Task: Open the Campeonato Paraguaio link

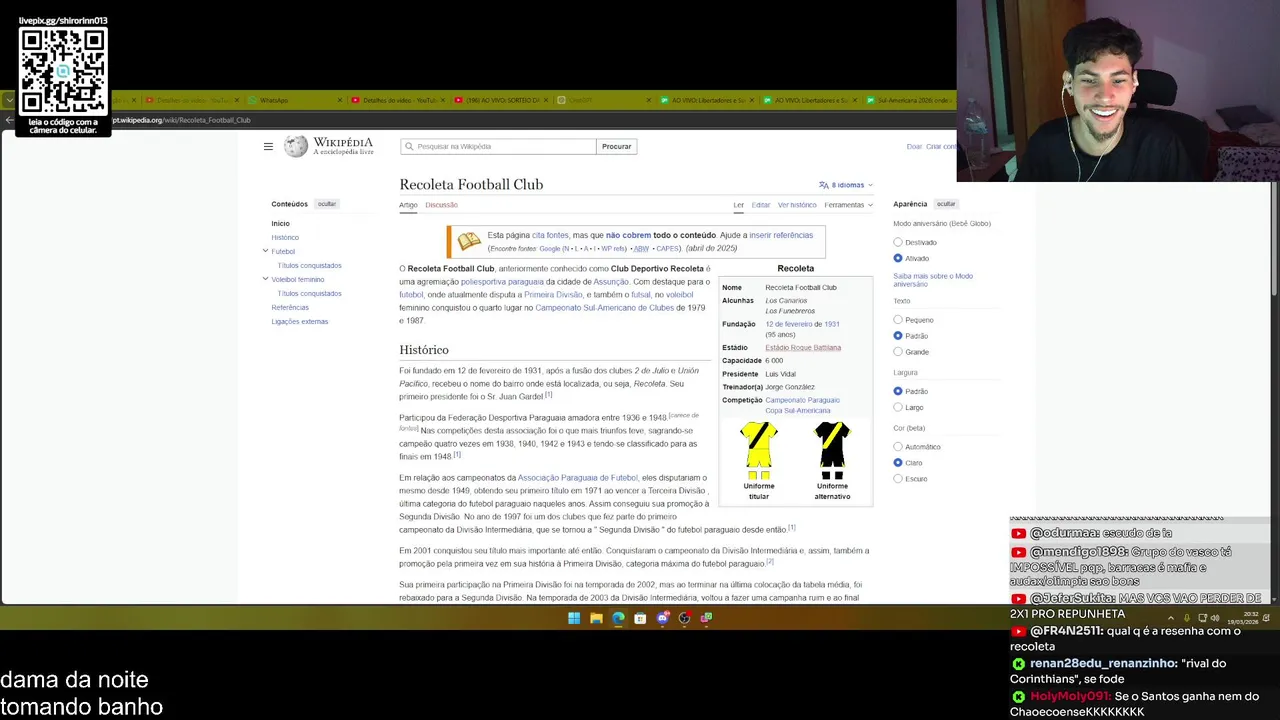Action: coord(802,400)
